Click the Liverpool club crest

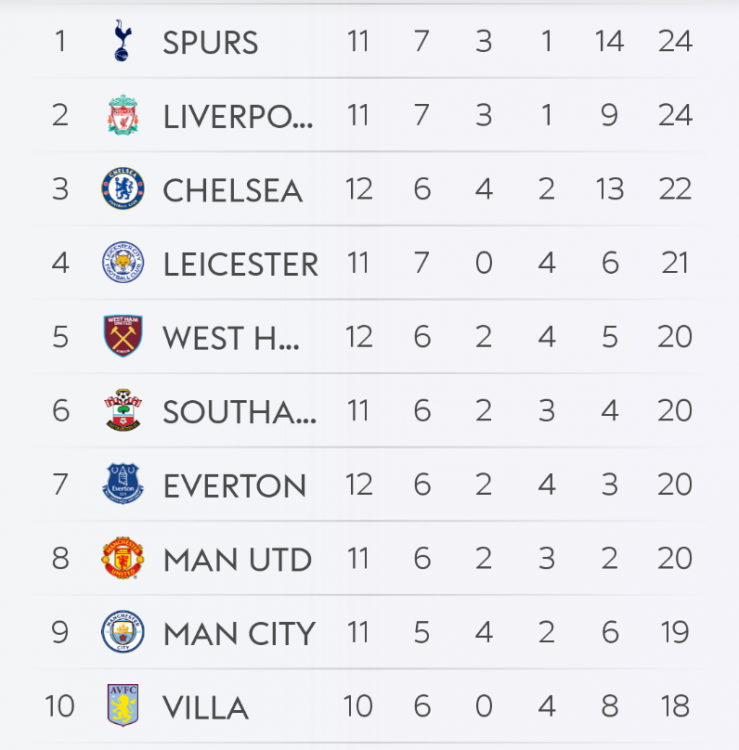123,115
